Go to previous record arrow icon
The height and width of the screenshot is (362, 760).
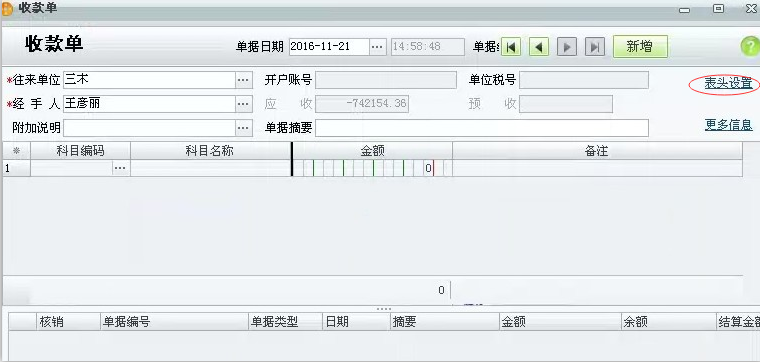[538, 47]
